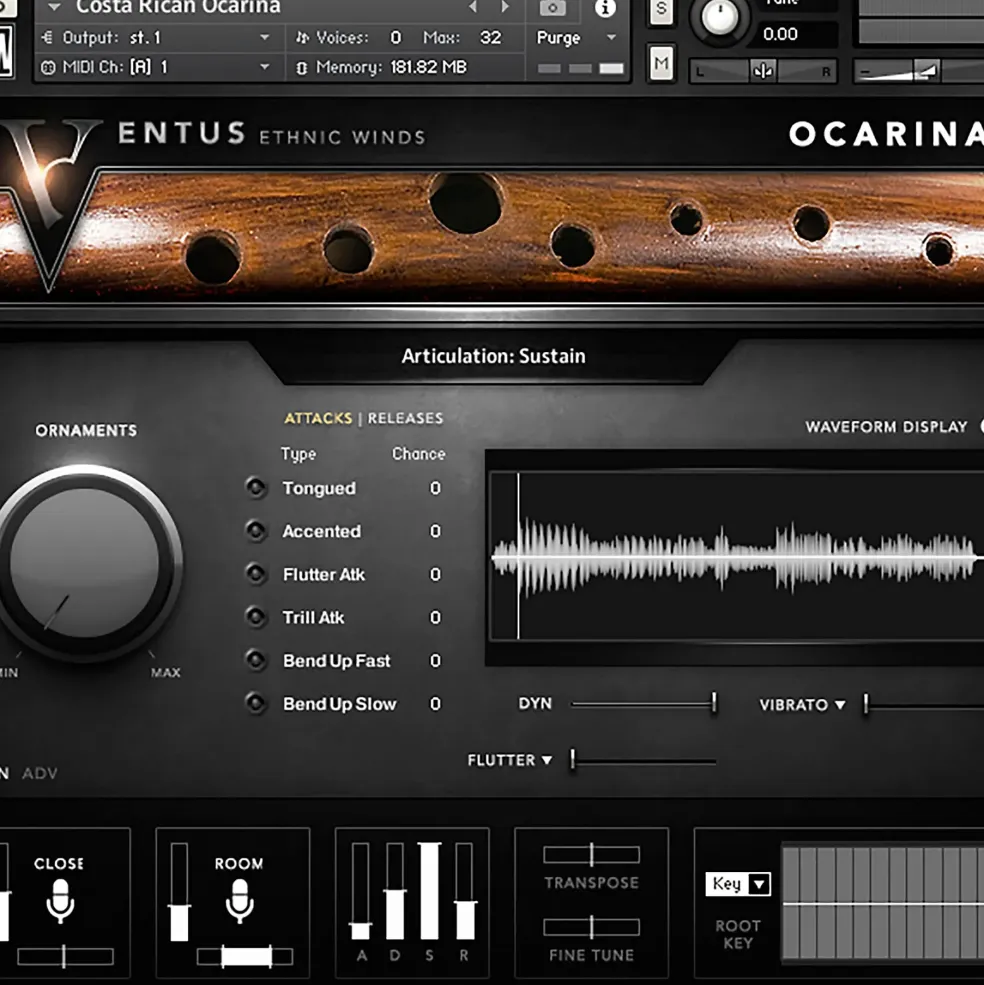Go to next instrument arrow

505,7
